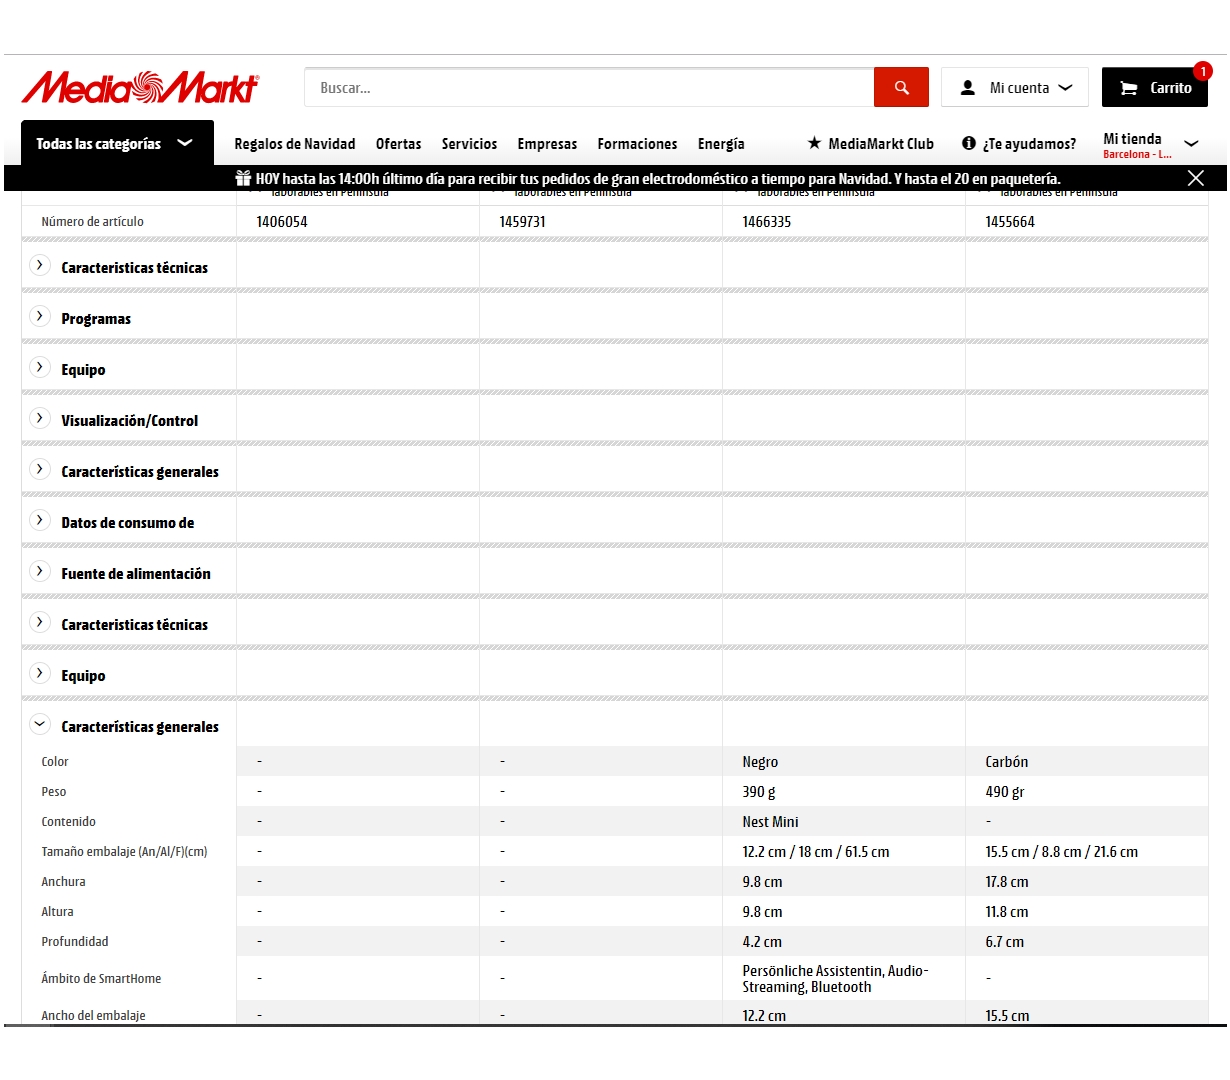Expand the Programas section
This screenshot has height=1080, width=1230.
(x=40, y=317)
